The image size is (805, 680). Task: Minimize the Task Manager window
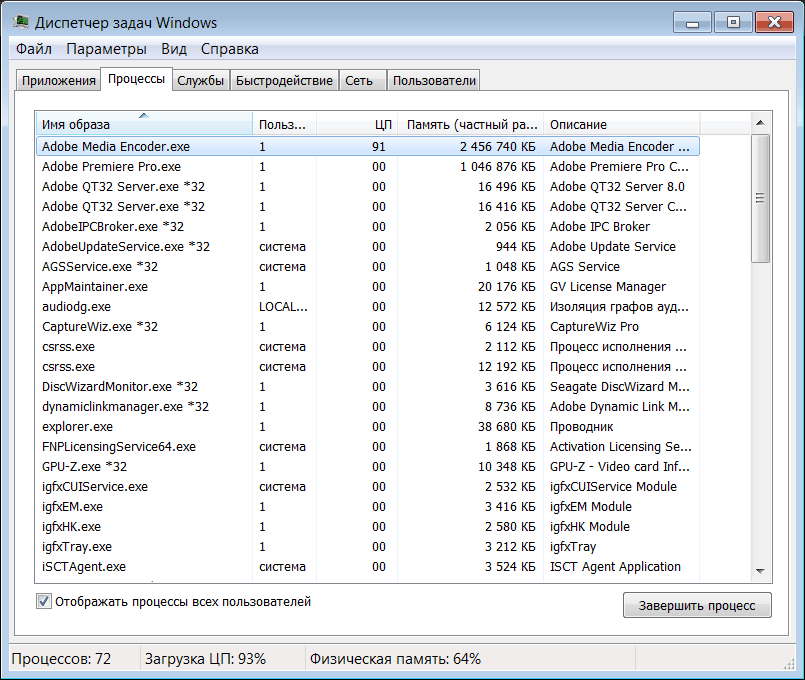tap(692, 23)
